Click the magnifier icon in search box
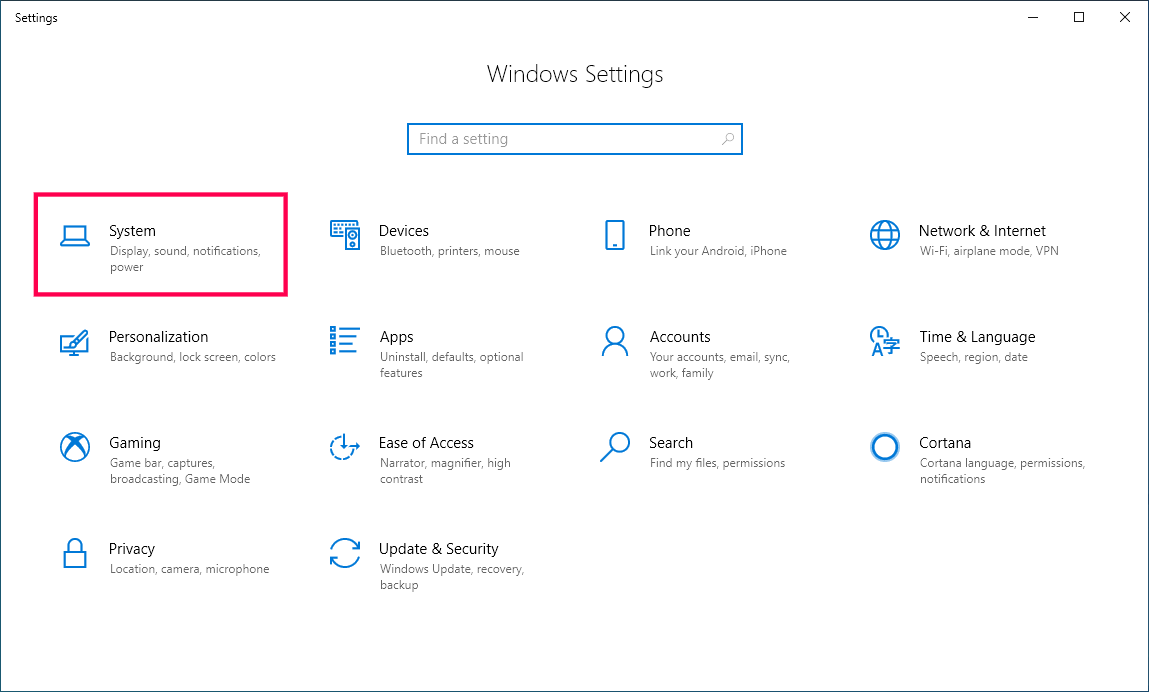 [x=728, y=139]
